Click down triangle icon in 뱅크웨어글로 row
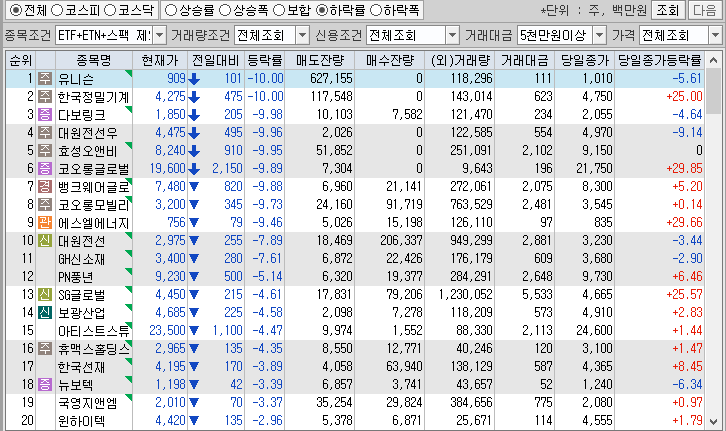Viewport: 726px width, 431px height. tap(194, 187)
